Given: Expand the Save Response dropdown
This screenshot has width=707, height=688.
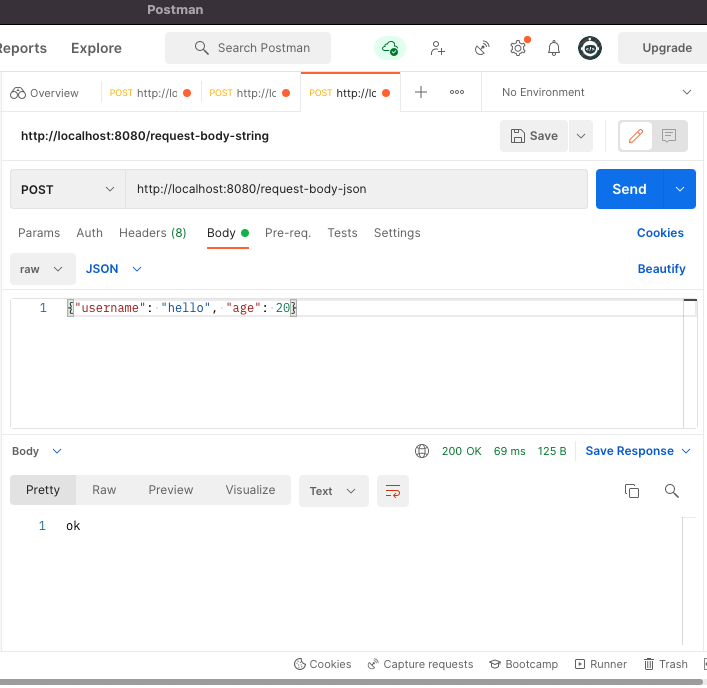Looking at the screenshot, I should (638, 451).
